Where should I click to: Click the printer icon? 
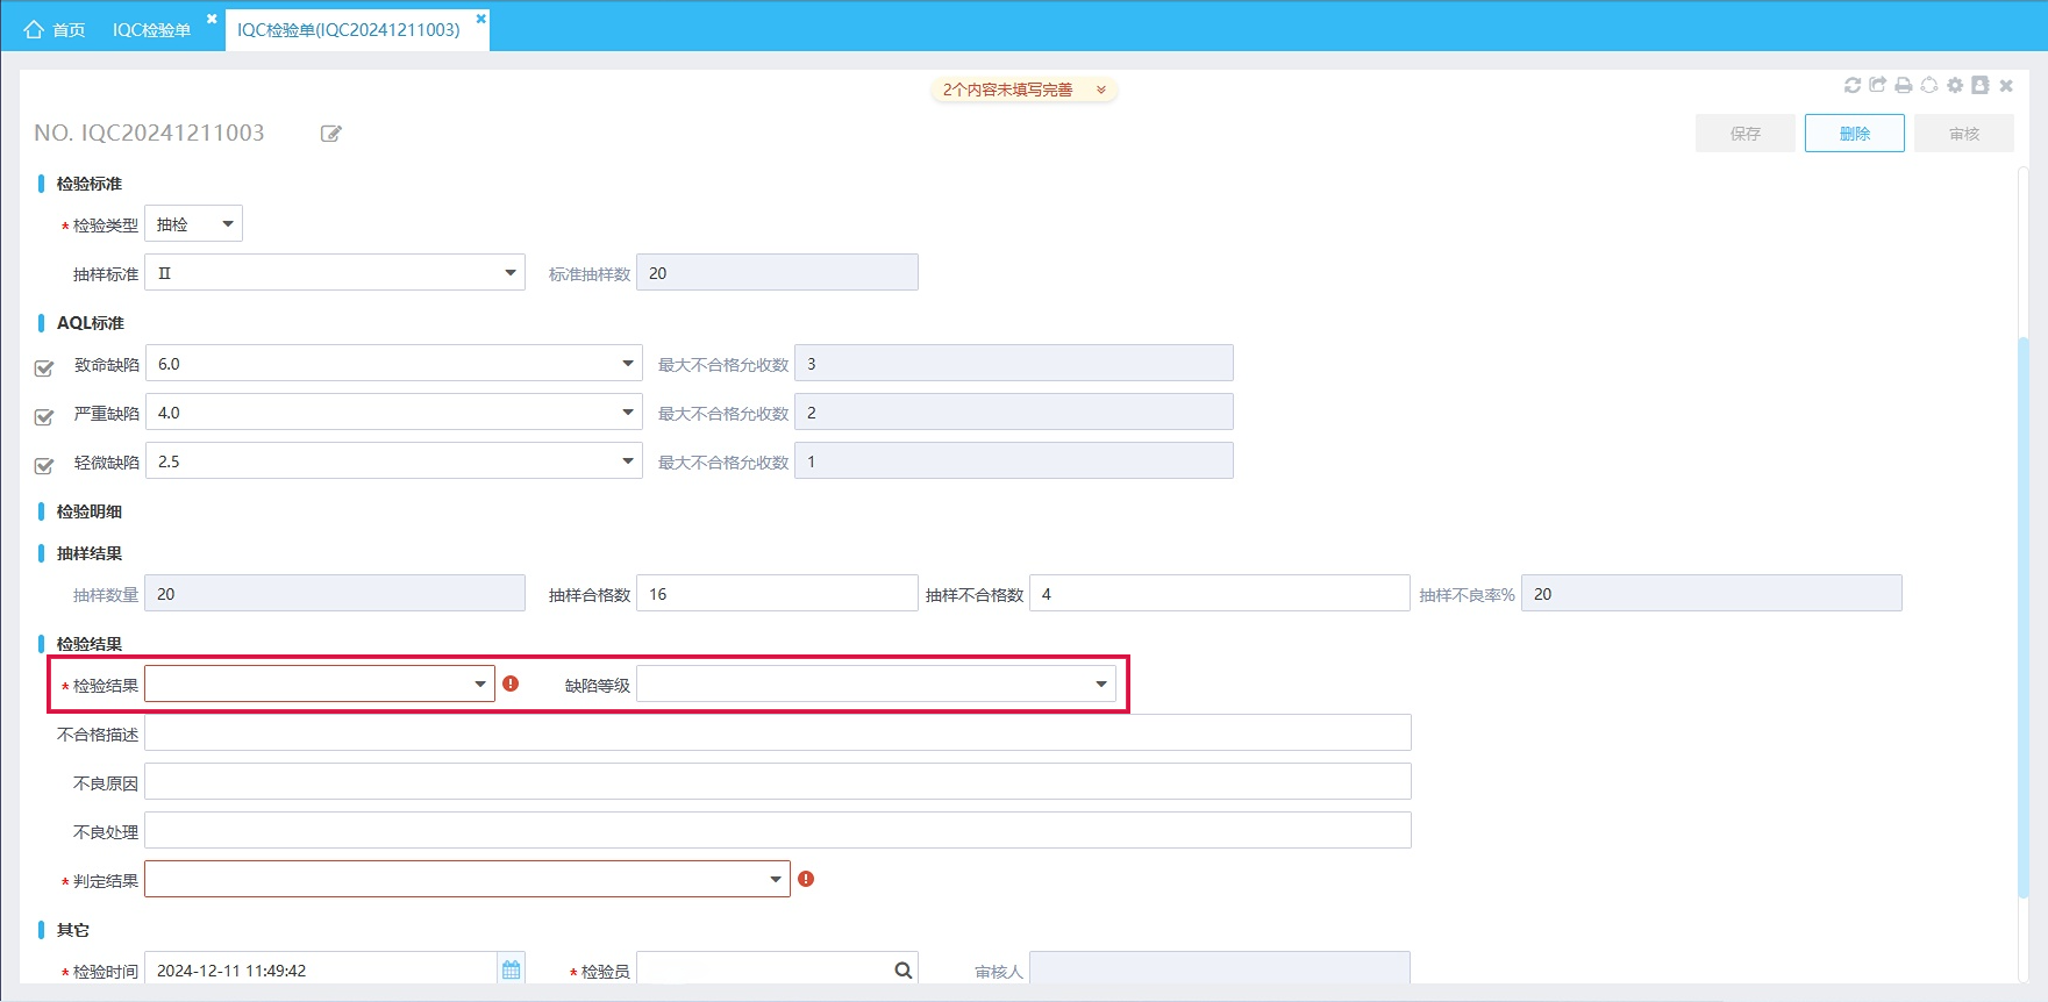click(x=1903, y=86)
